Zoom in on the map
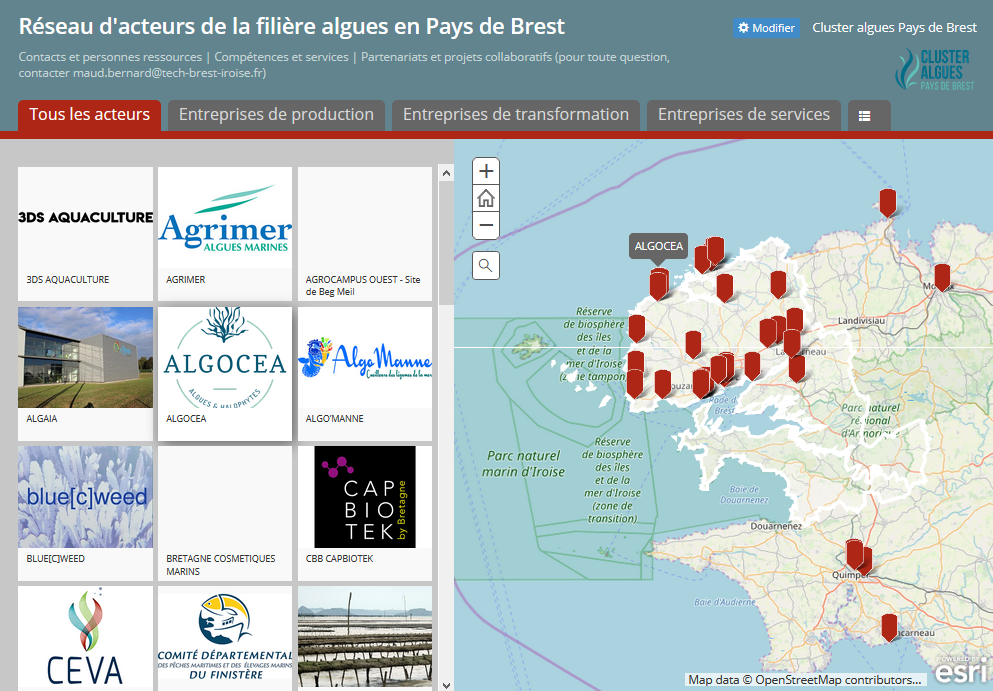 485,170
